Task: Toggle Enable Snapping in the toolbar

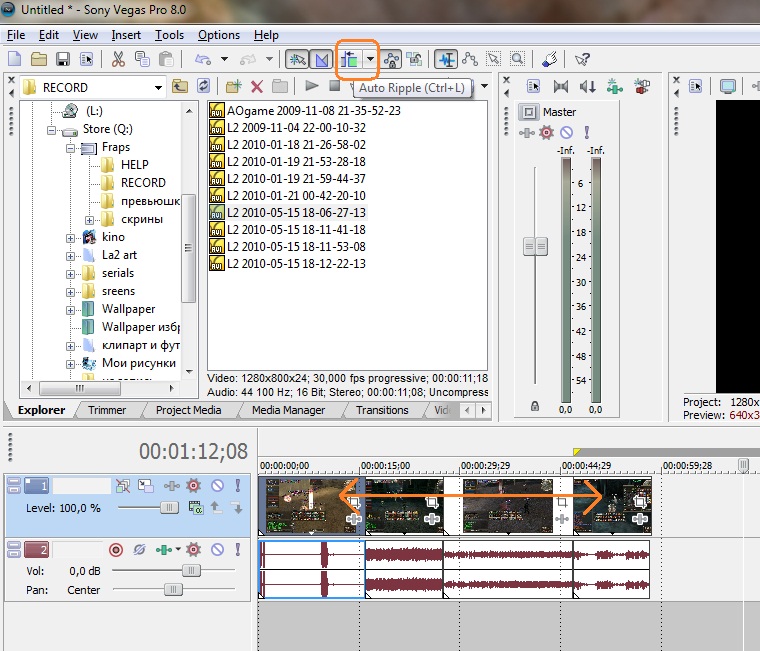Action: coord(296,60)
